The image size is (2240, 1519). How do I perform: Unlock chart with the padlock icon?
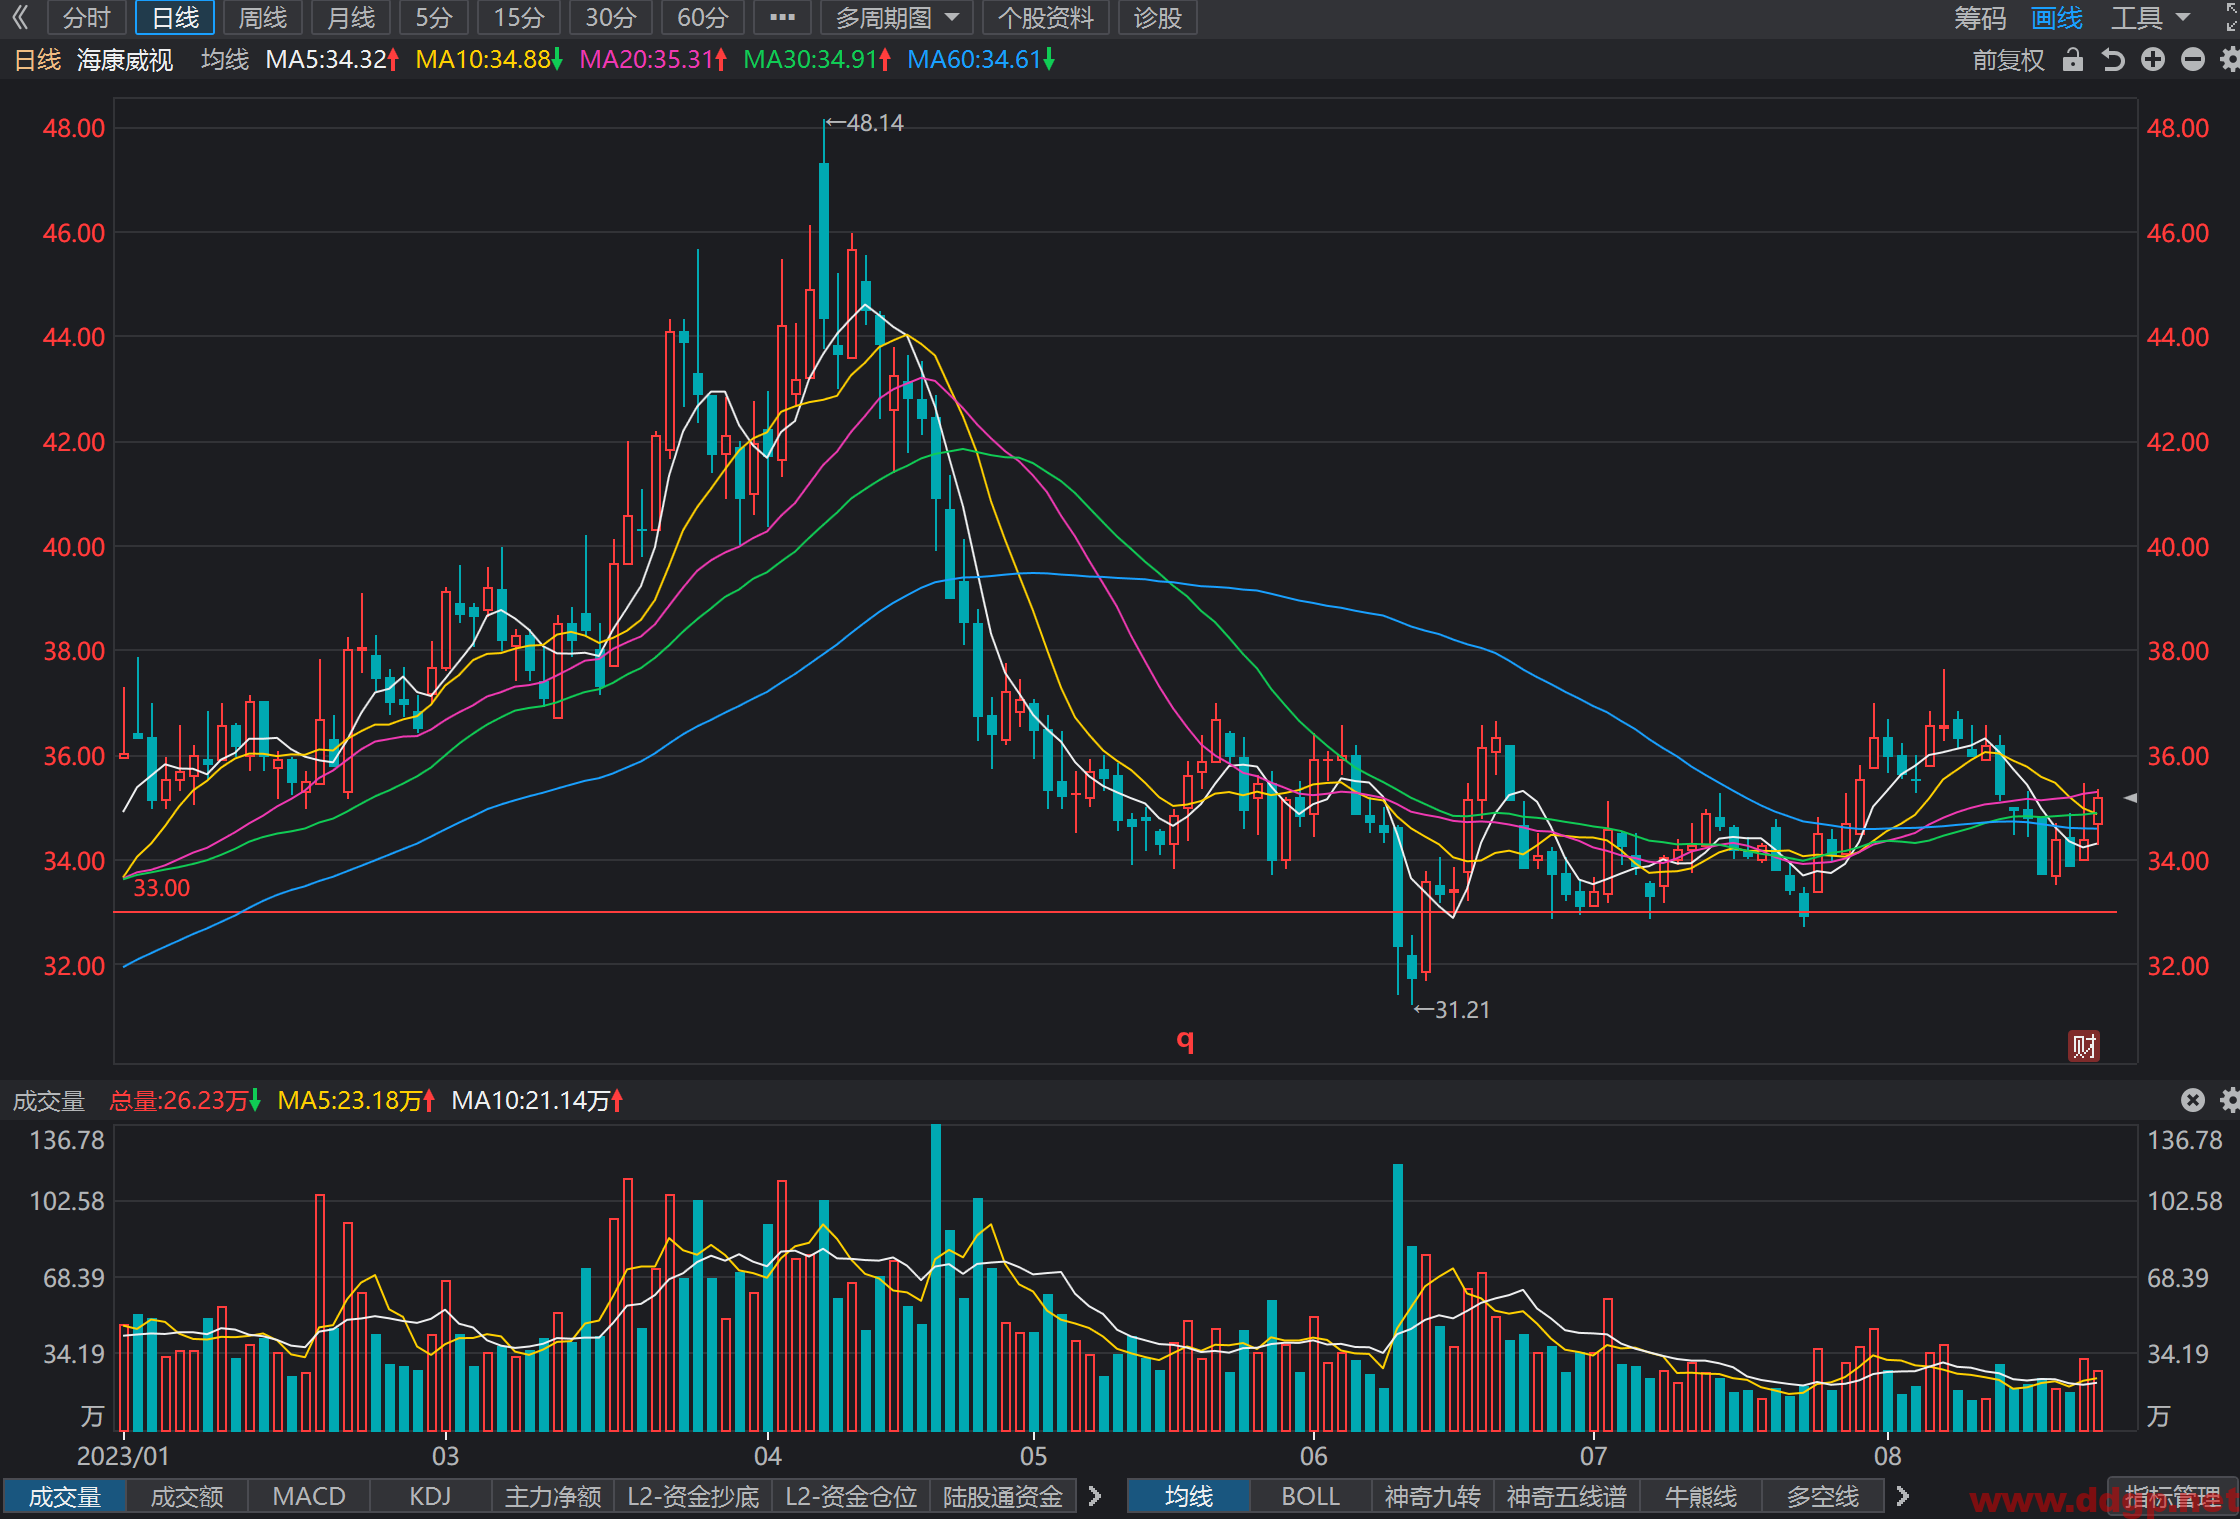pos(2073,60)
